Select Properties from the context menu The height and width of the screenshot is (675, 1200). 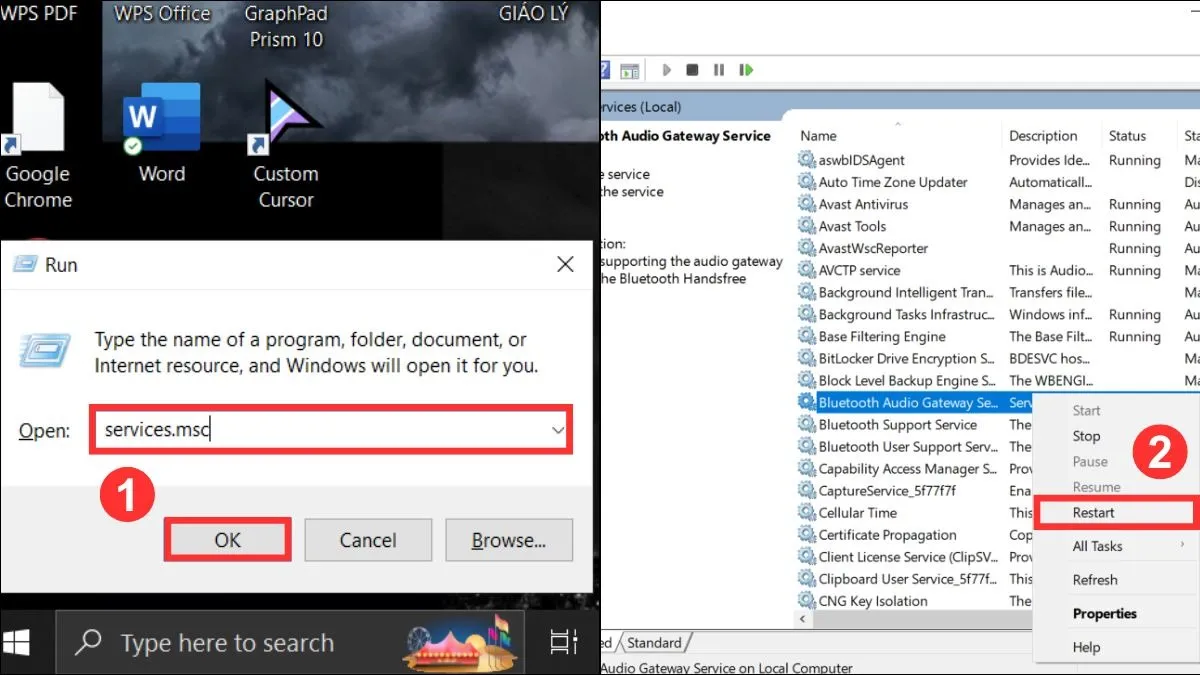[1104, 613]
